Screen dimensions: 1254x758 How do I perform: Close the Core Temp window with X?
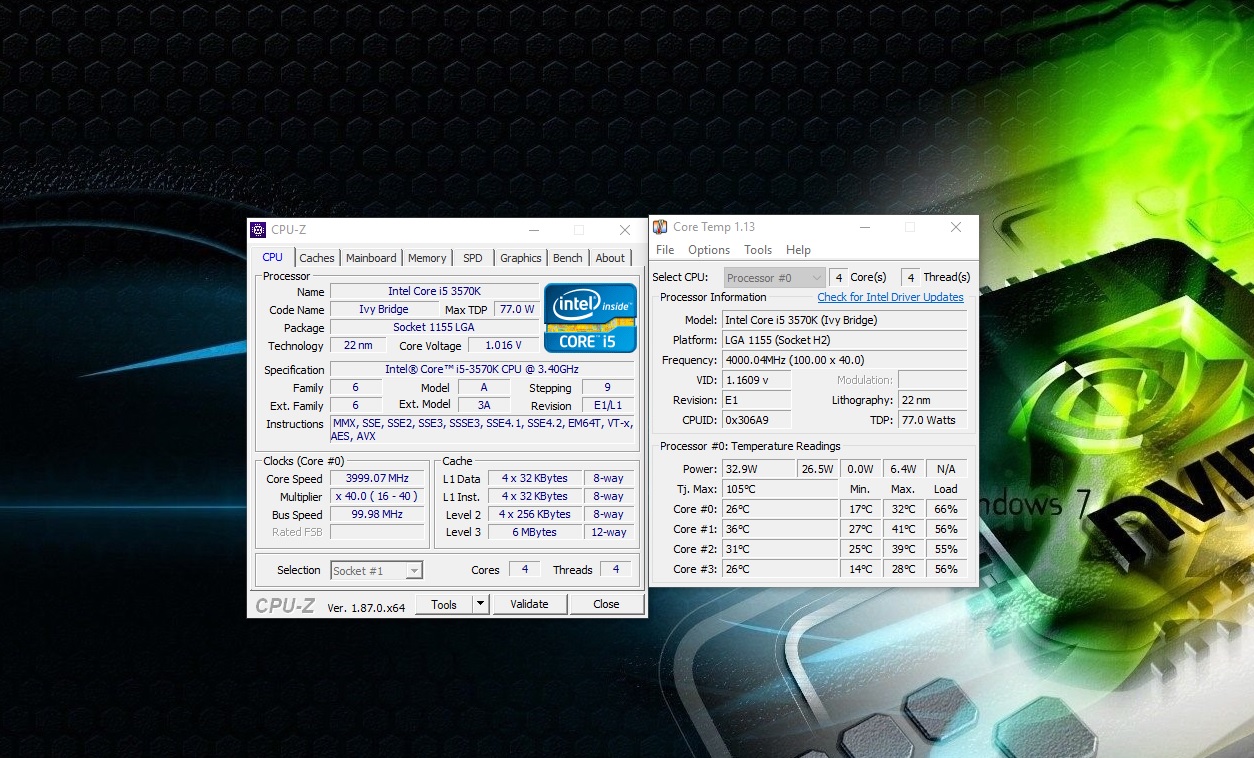point(956,227)
